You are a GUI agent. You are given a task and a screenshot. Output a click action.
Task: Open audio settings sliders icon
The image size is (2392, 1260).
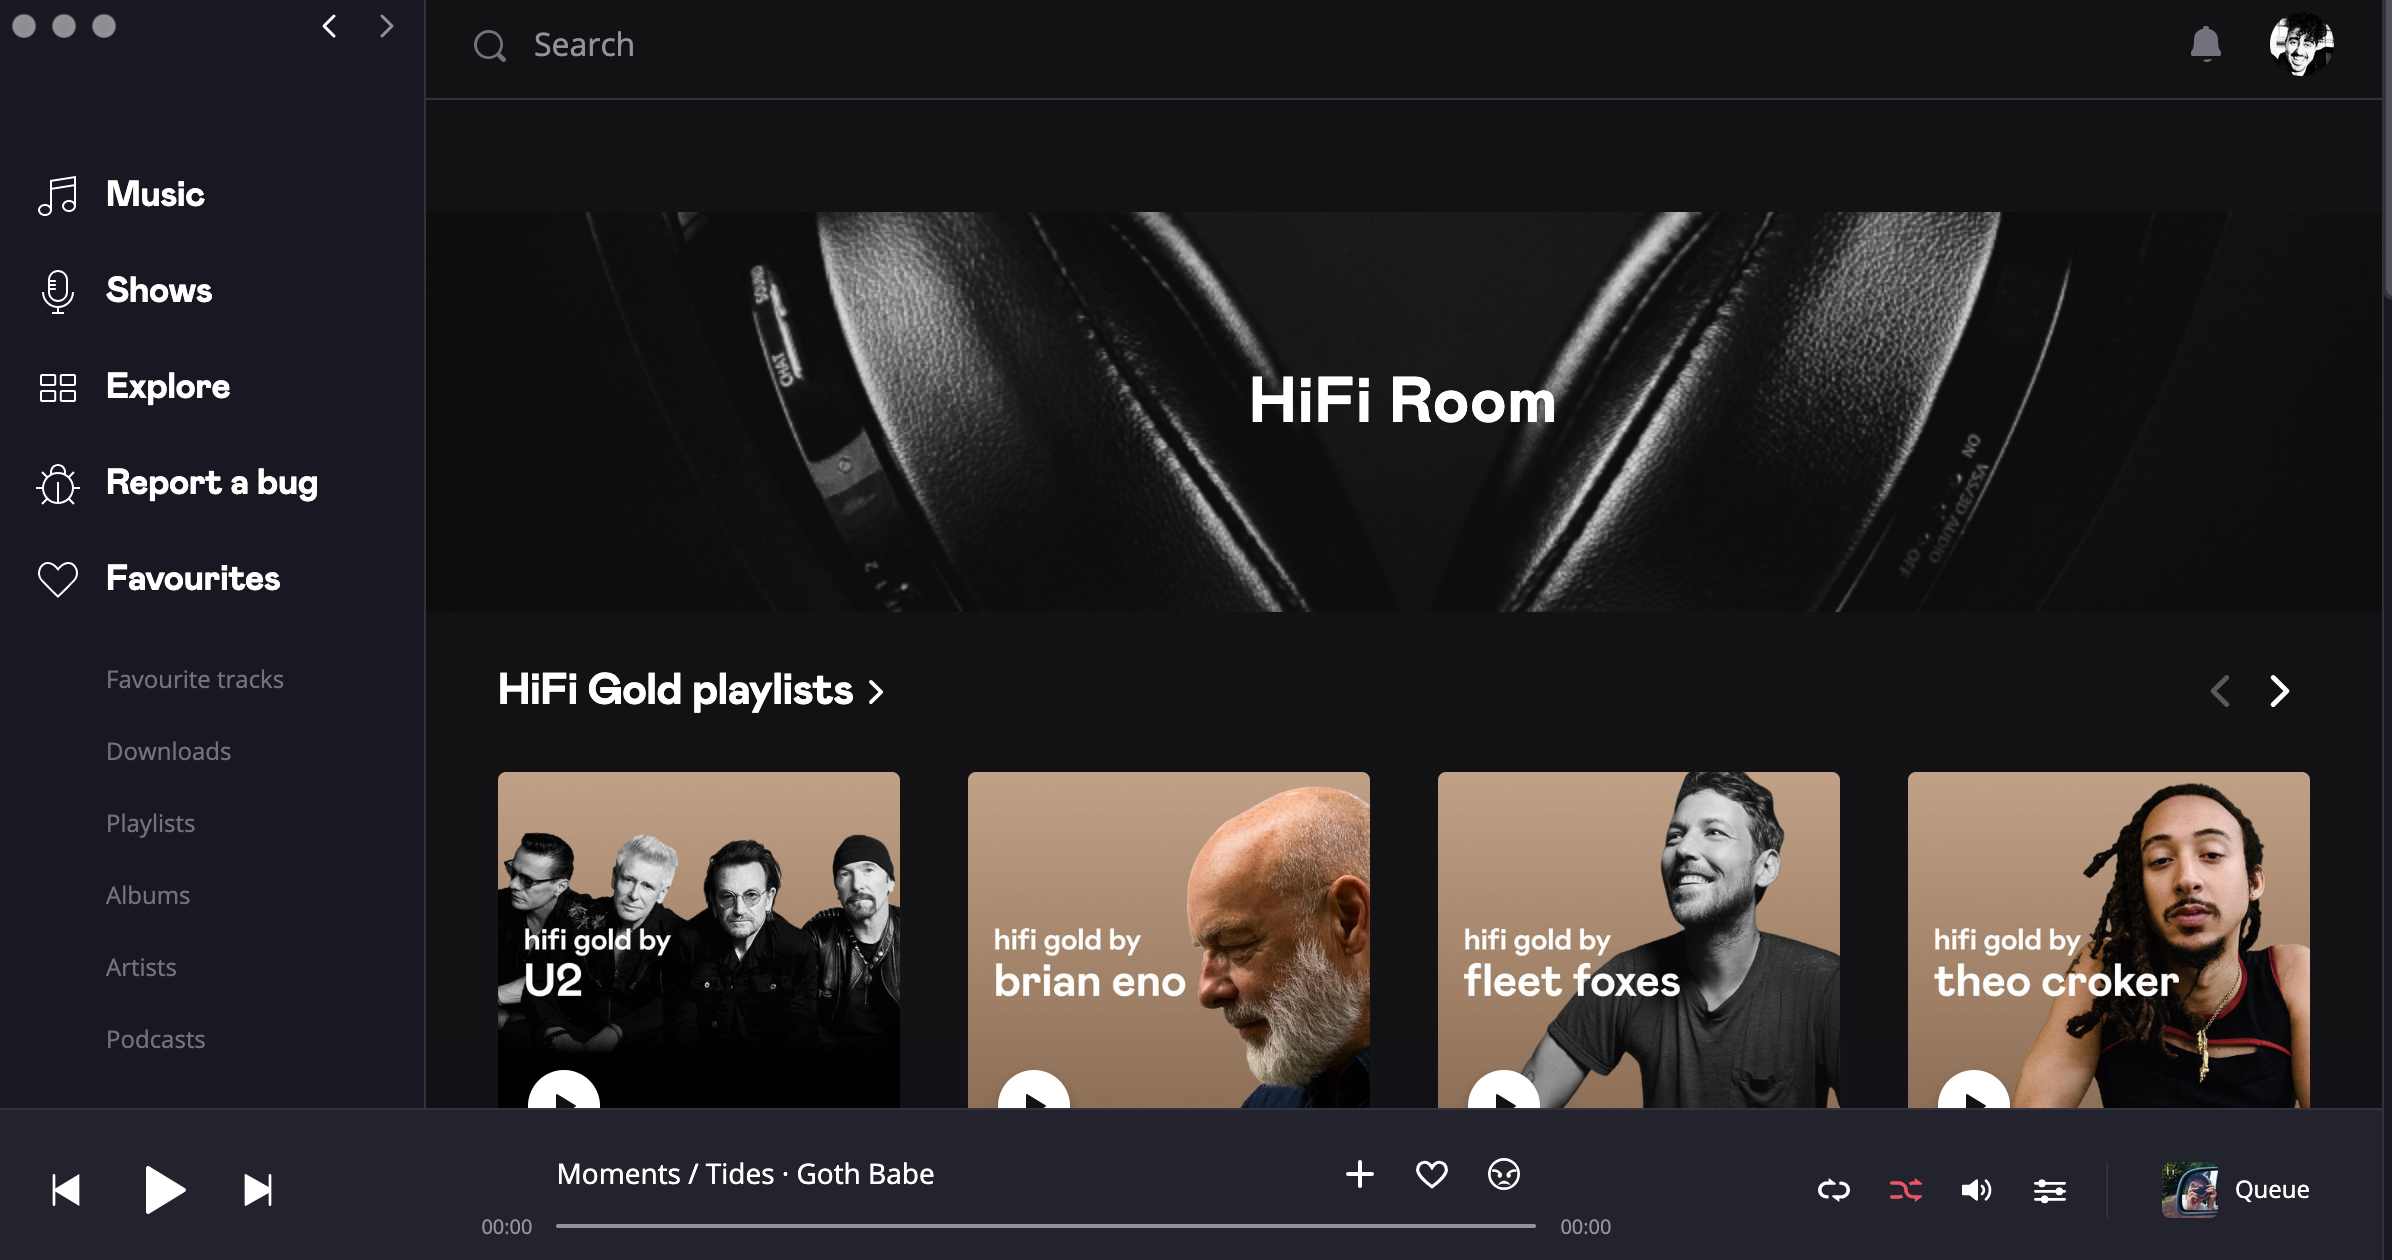tap(2050, 1190)
